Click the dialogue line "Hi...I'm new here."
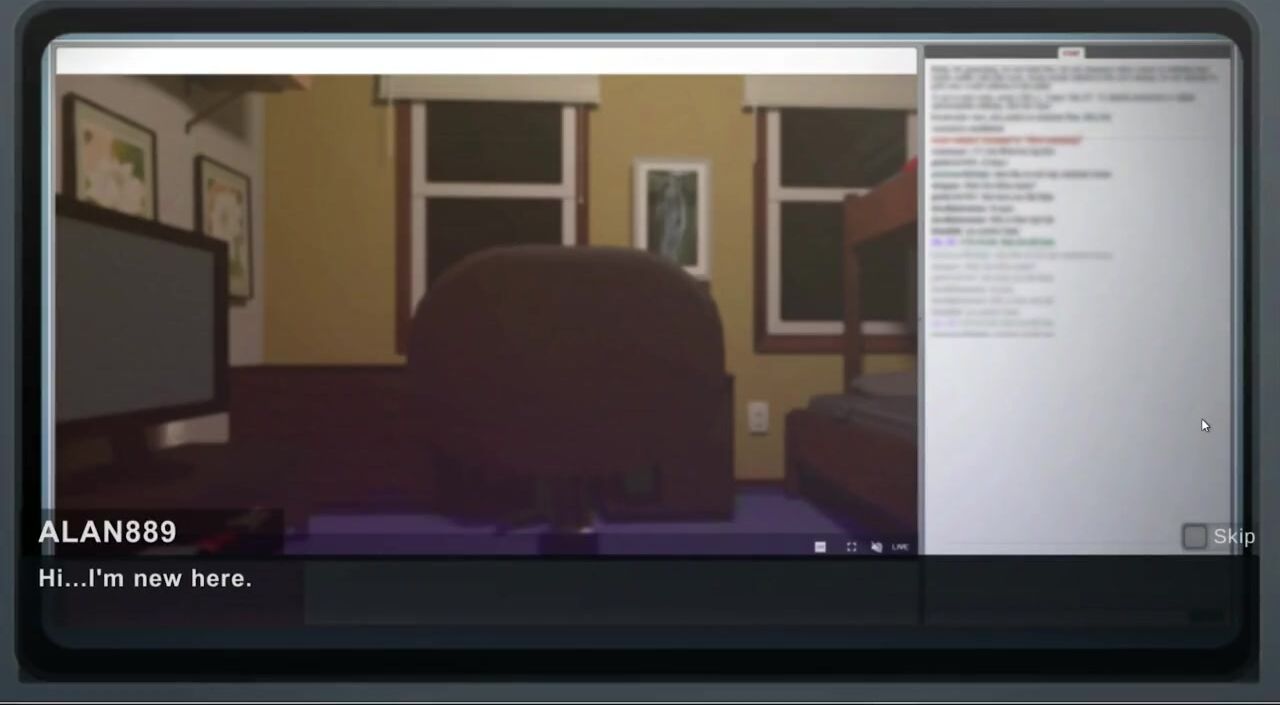The height and width of the screenshot is (705, 1280). (145, 578)
